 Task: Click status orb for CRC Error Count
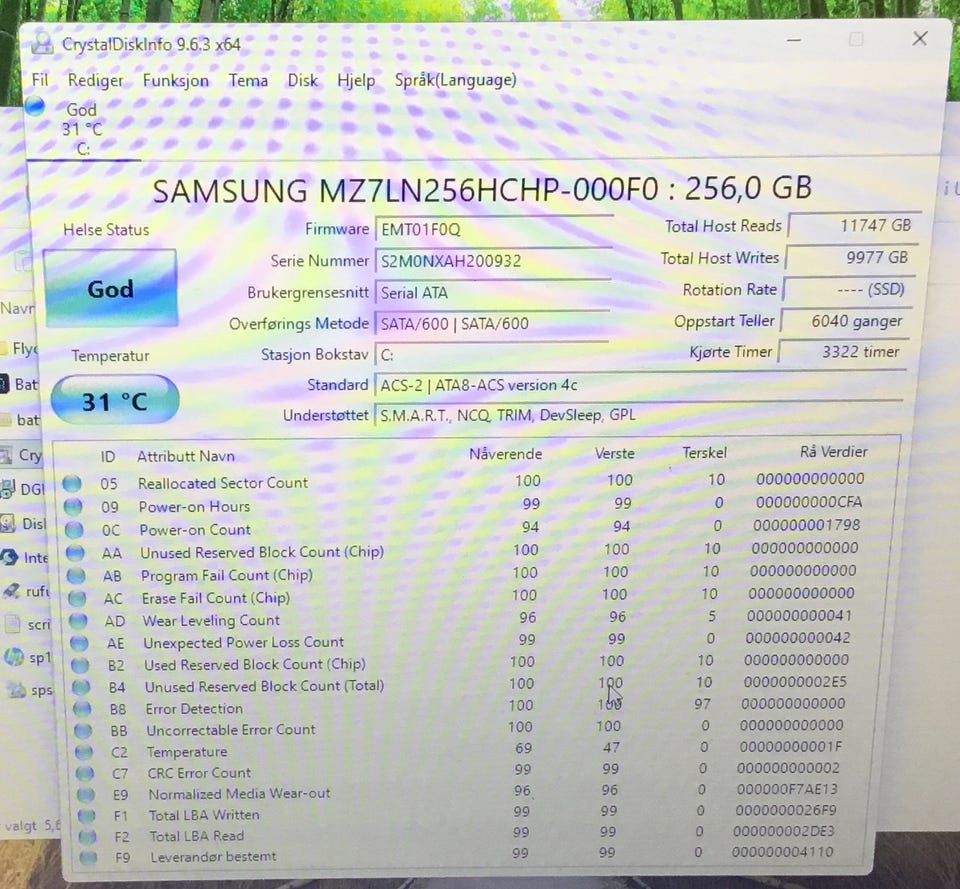[x=84, y=773]
